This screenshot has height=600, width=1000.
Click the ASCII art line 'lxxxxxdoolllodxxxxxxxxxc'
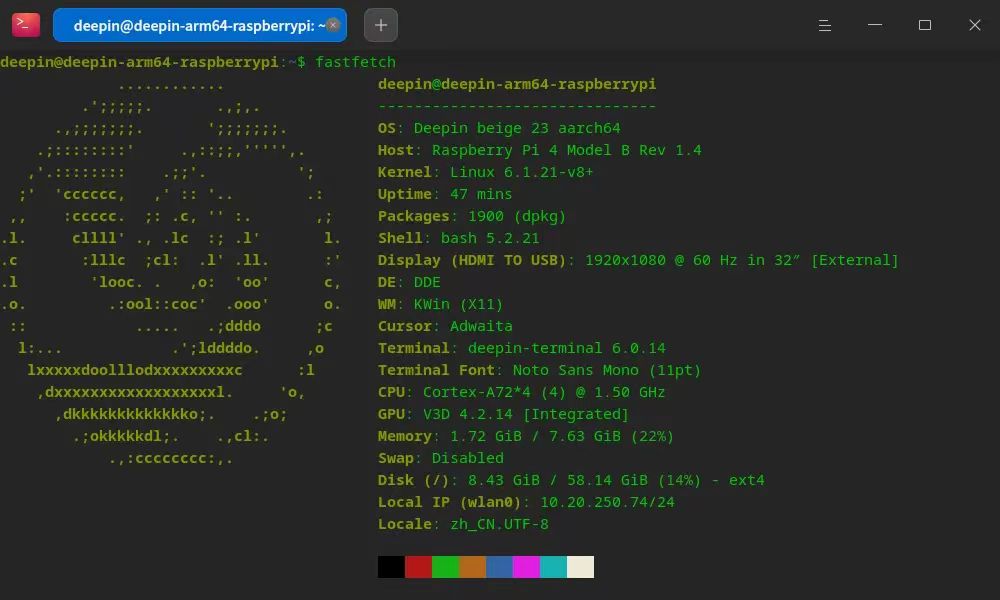coord(135,370)
